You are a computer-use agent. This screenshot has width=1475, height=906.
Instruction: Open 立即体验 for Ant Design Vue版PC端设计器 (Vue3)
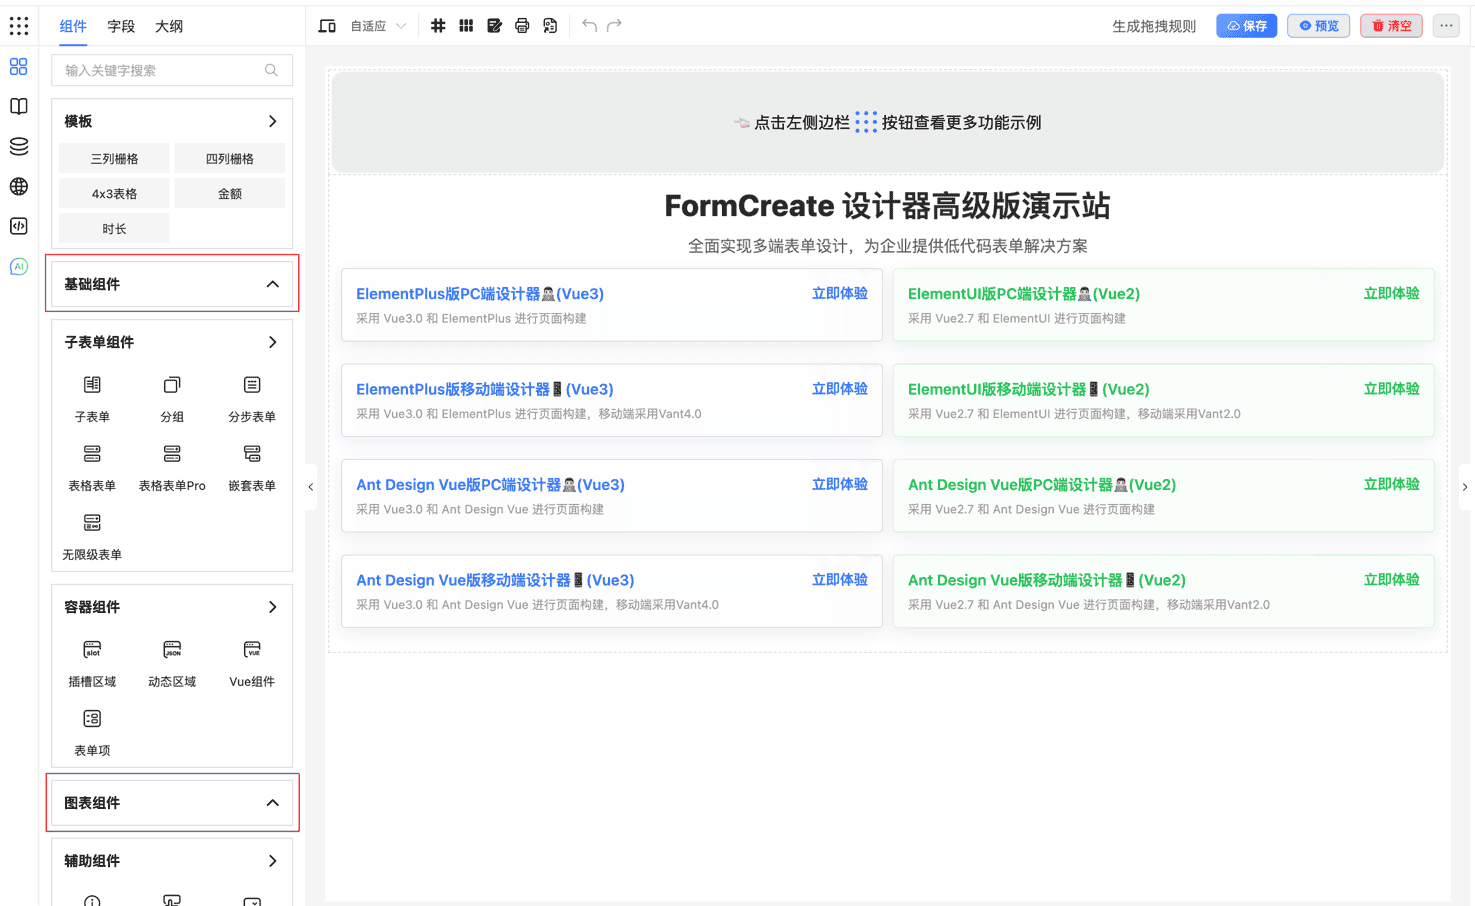click(840, 484)
